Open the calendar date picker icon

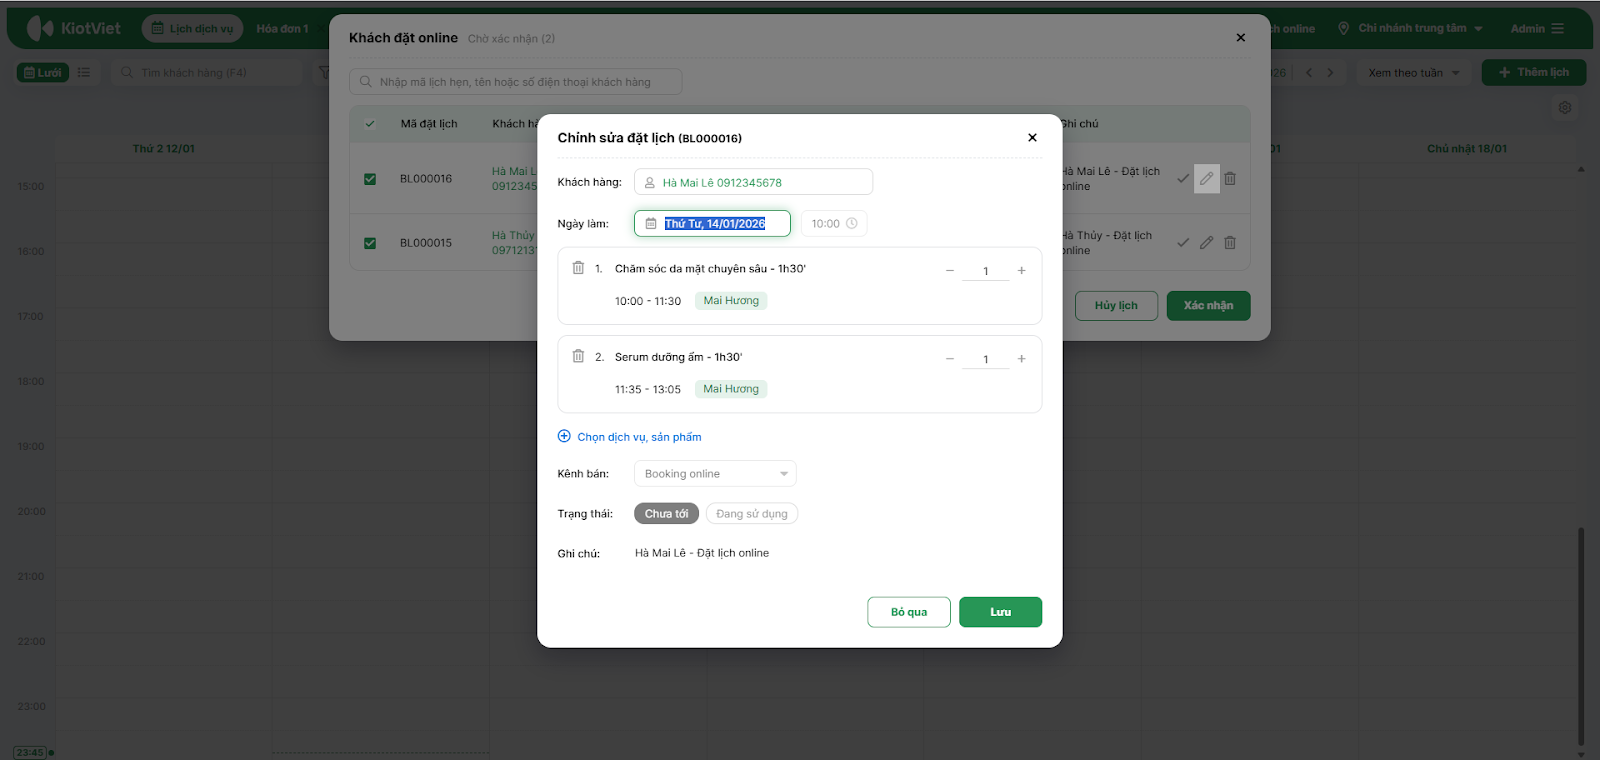651,224
